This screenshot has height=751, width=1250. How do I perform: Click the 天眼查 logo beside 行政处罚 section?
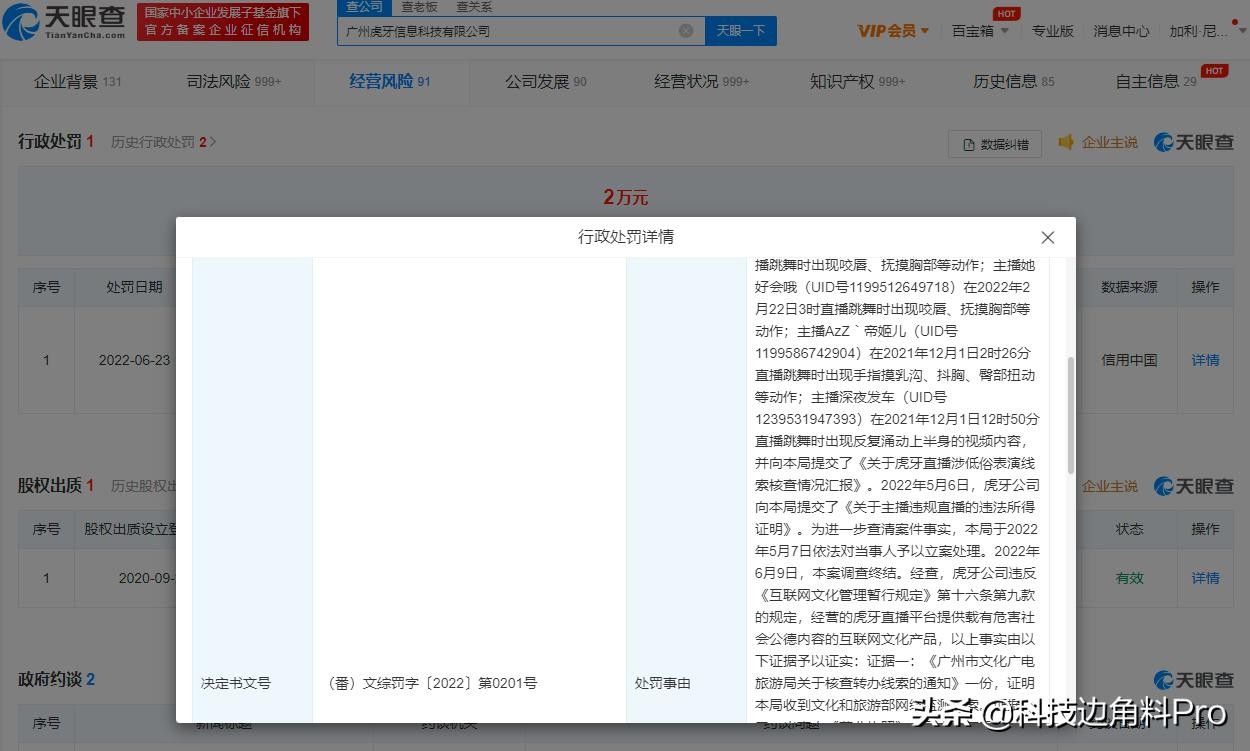1194,142
